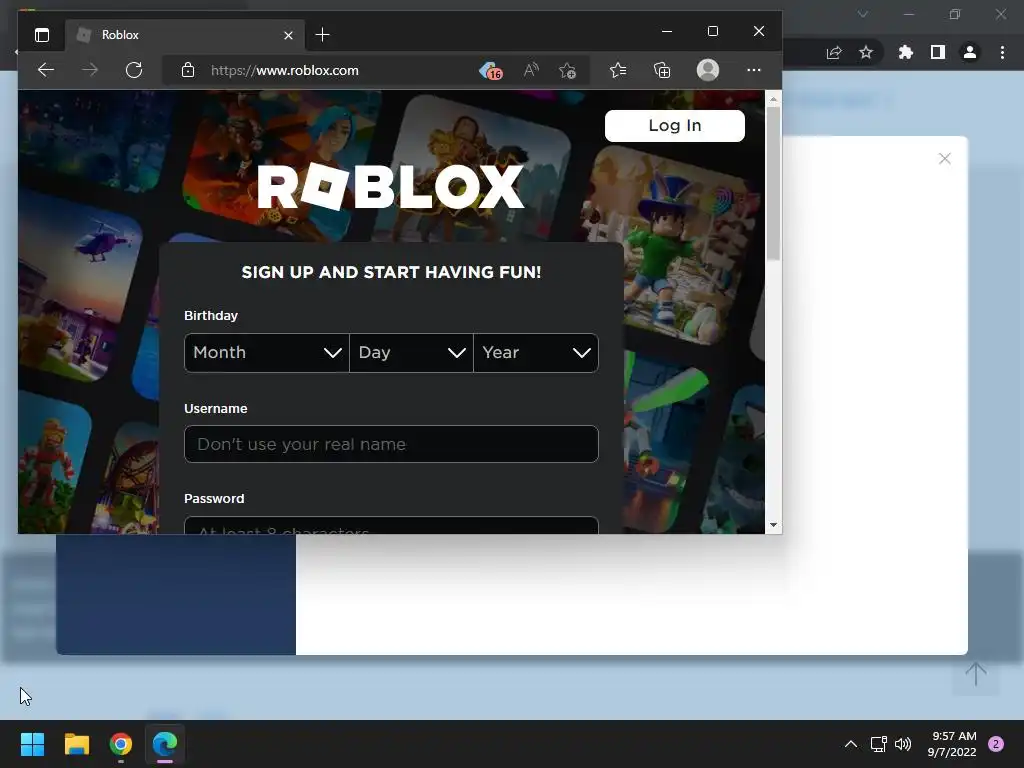Click the Edge address bar URL
The image size is (1024, 768).
click(285, 71)
